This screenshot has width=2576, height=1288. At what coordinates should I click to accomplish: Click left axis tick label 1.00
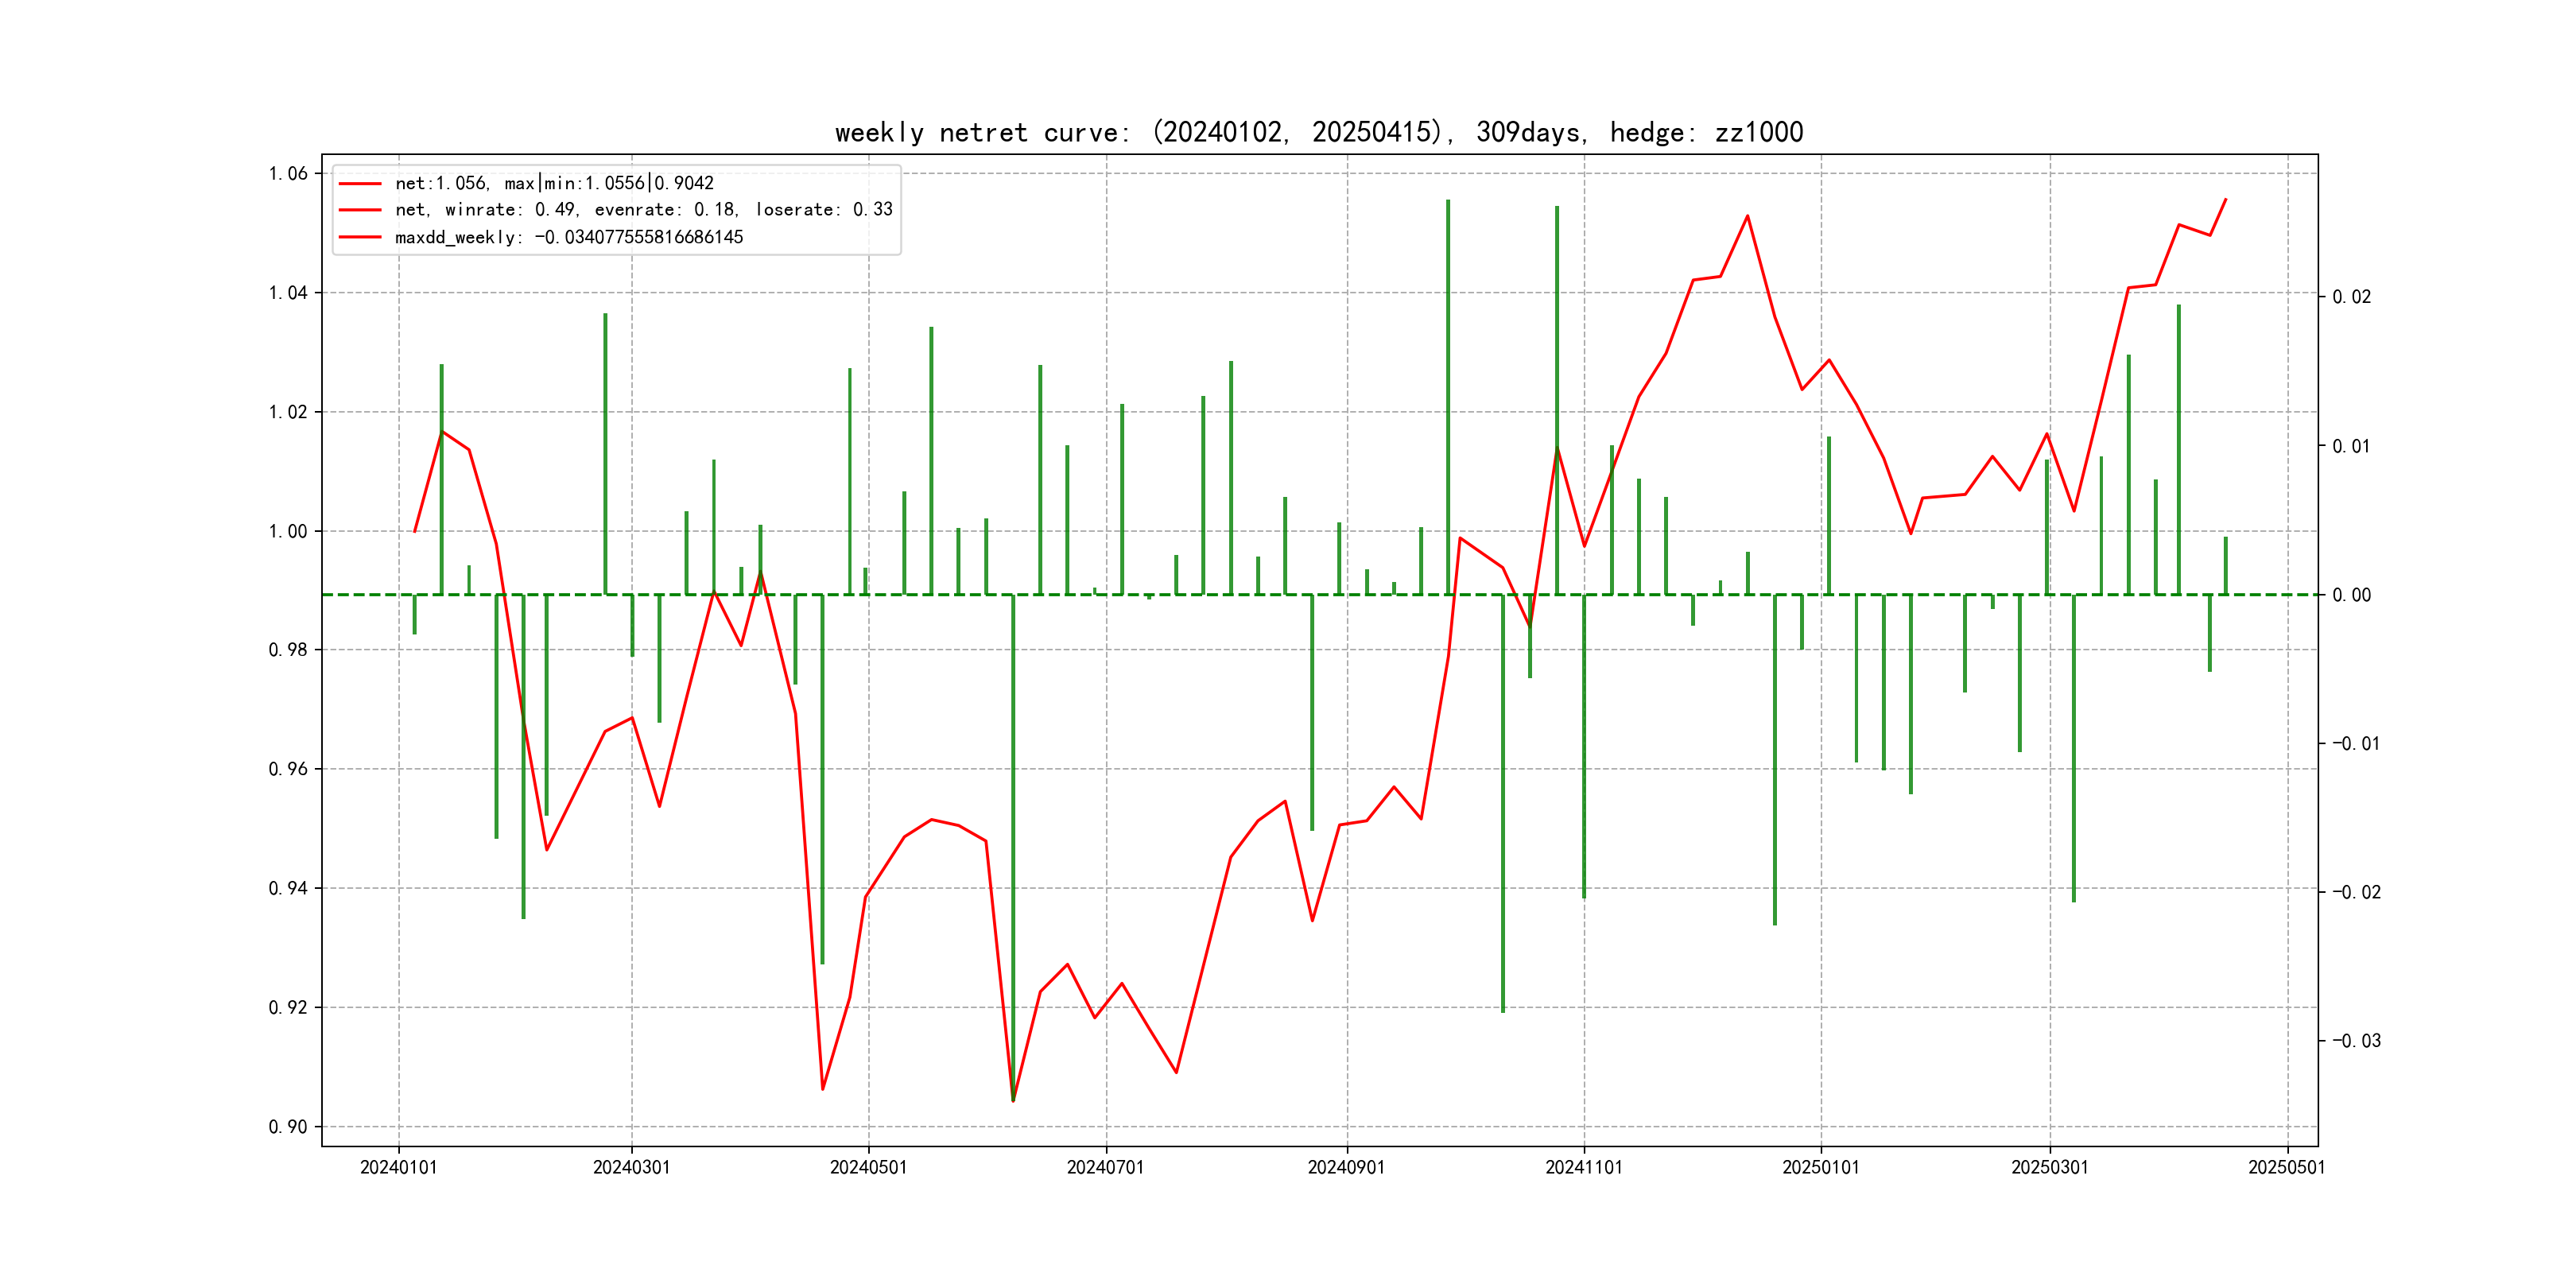point(288,531)
